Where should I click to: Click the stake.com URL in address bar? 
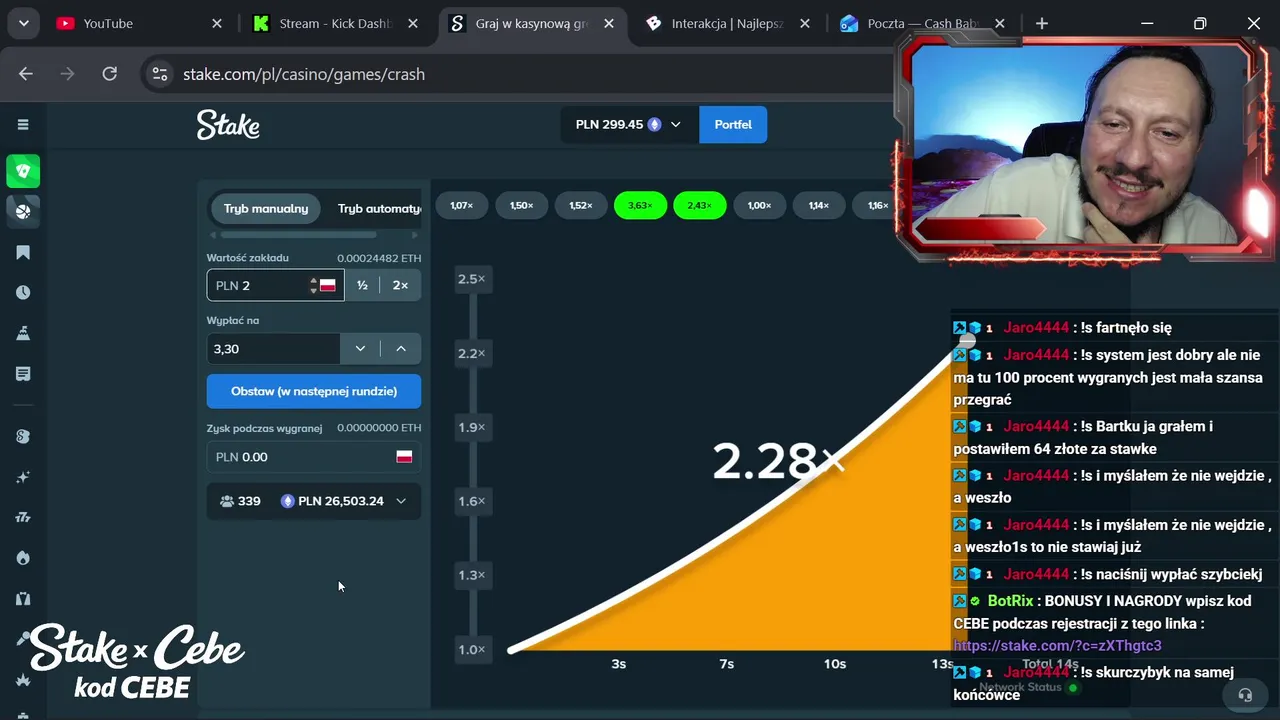pos(304,74)
